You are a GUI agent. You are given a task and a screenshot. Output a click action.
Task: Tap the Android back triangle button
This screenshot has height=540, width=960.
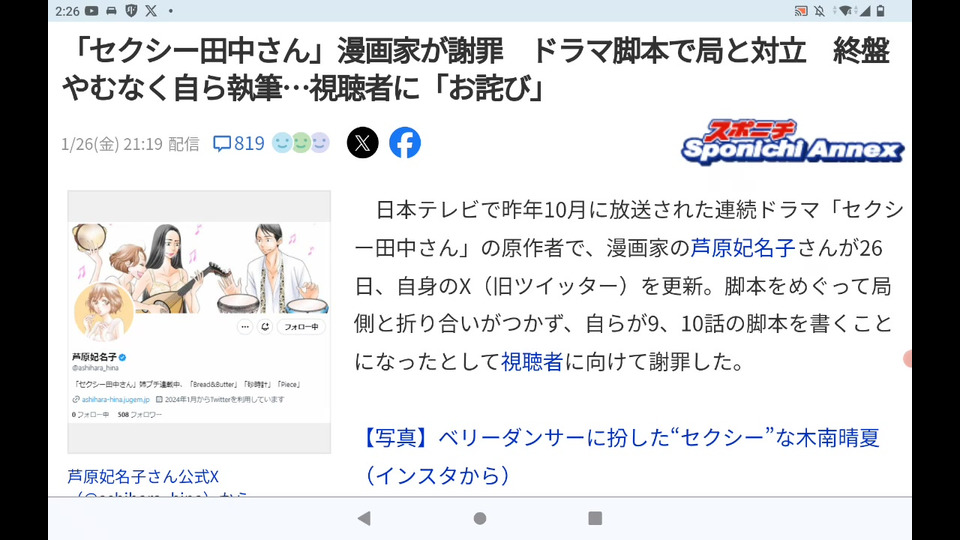[364, 519]
